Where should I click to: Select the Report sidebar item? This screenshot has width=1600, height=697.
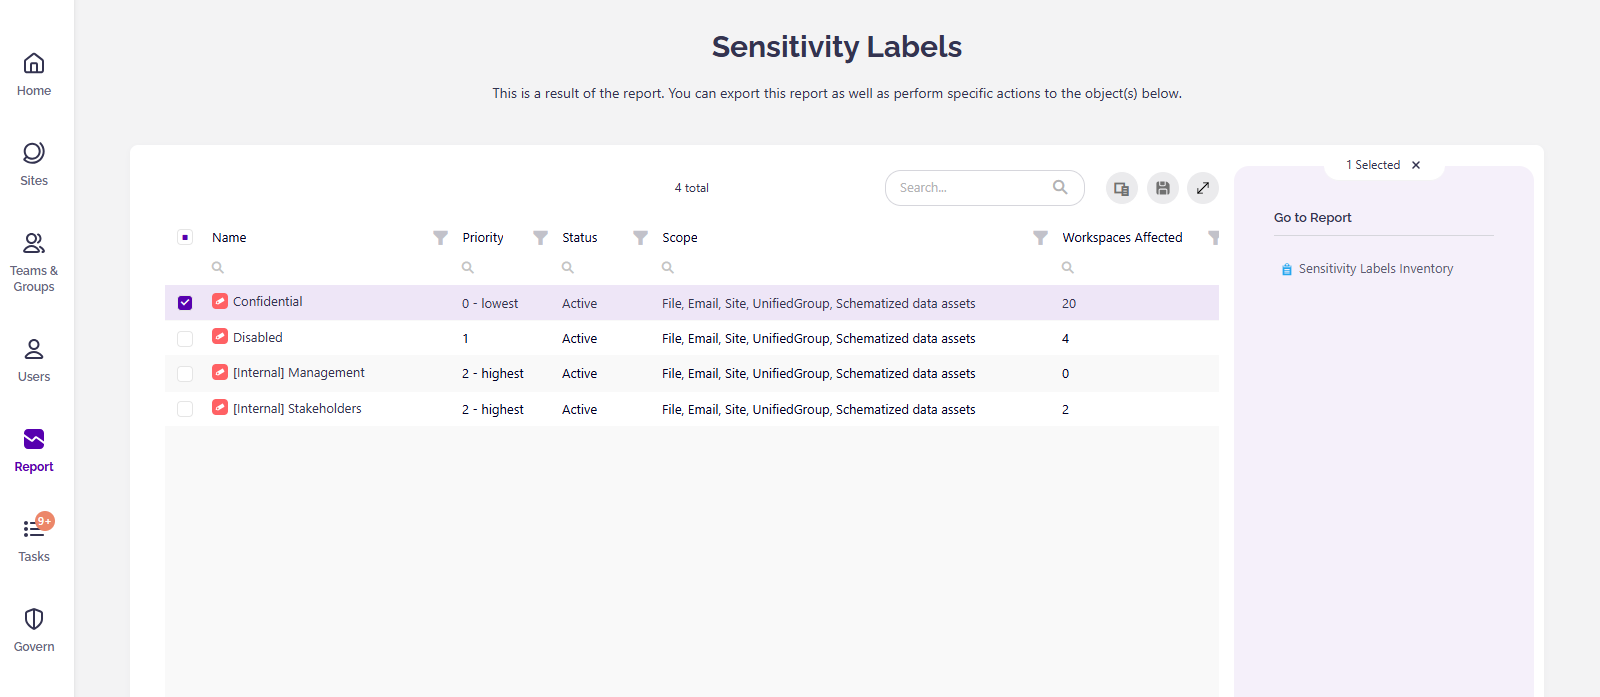click(x=34, y=451)
